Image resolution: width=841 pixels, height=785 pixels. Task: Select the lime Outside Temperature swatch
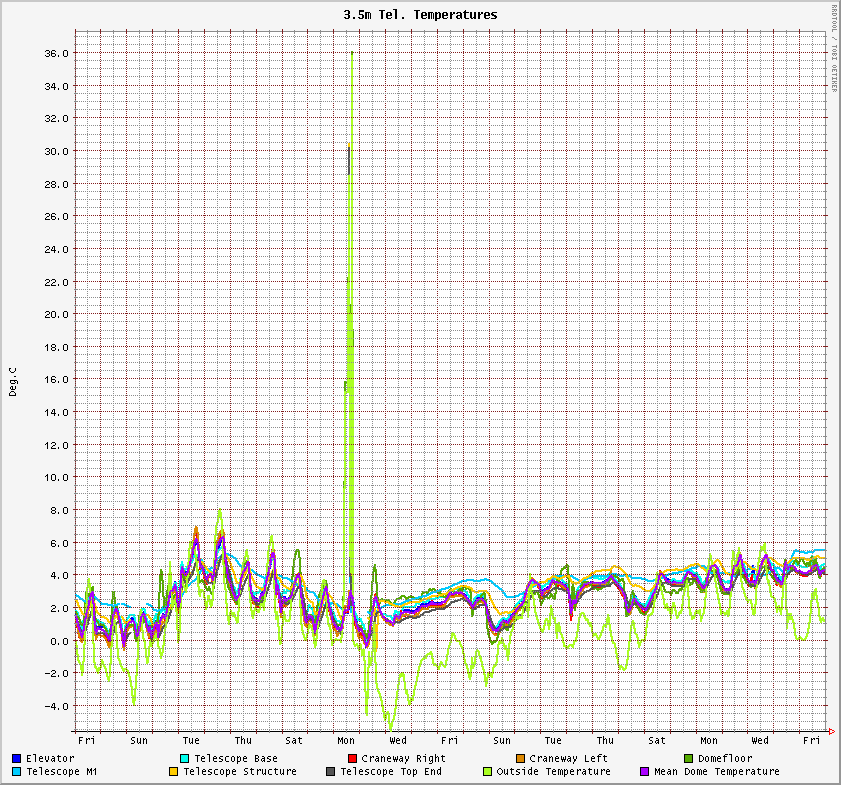click(x=488, y=772)
